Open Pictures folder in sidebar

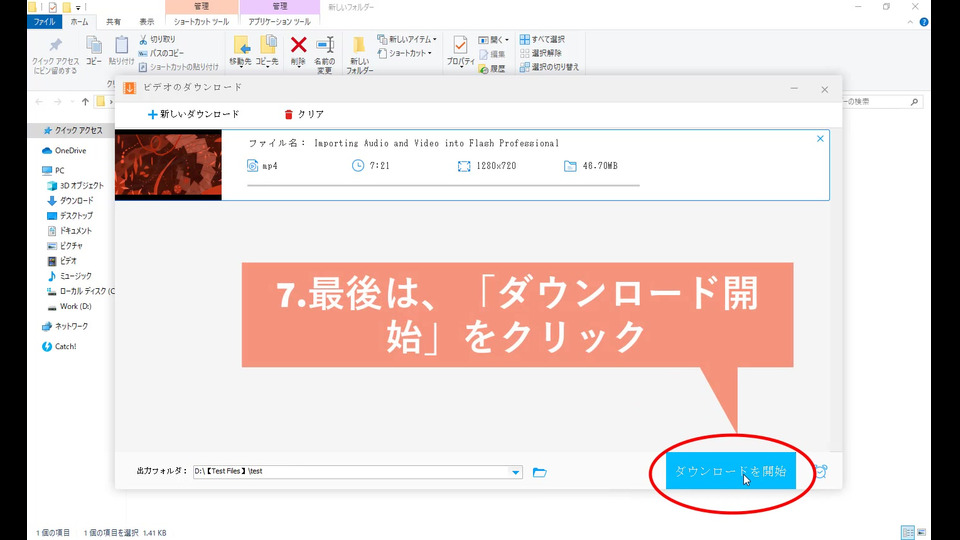coord(65,246)
